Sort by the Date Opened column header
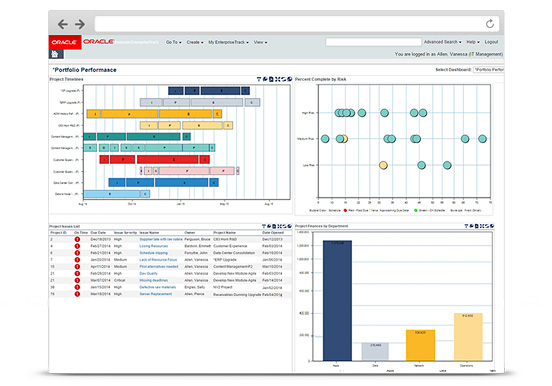 click(273, 233)
